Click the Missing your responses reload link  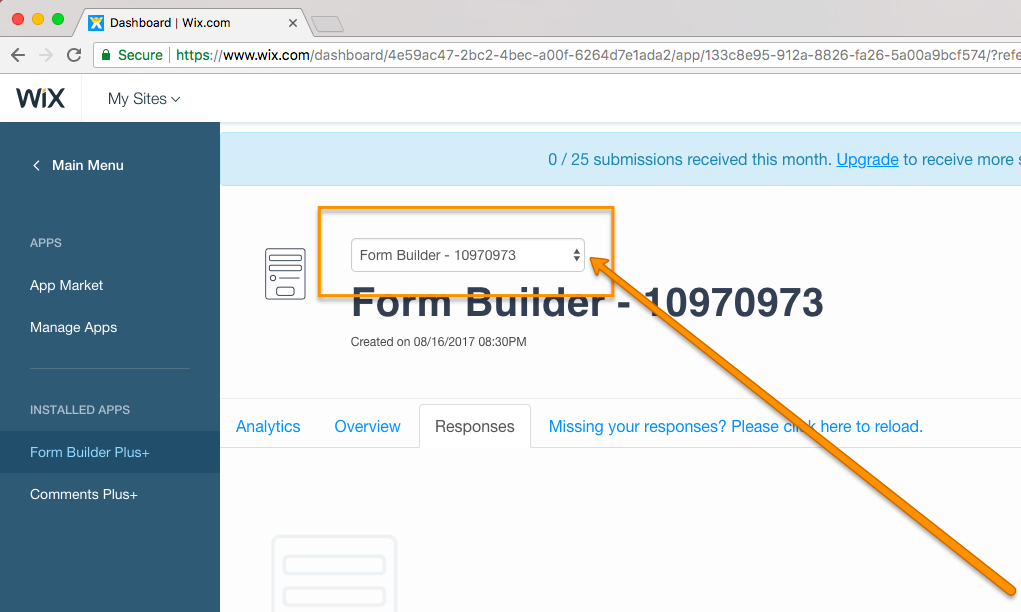coord(735,426)
